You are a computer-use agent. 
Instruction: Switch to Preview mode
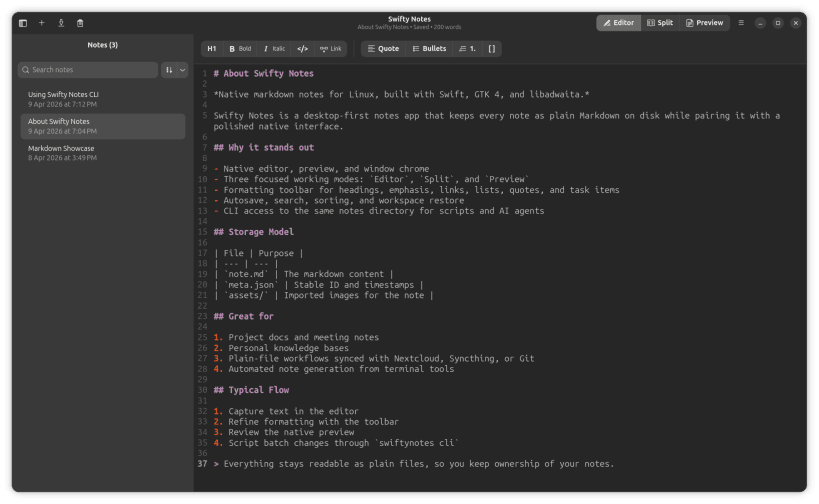tap(704, 23)
